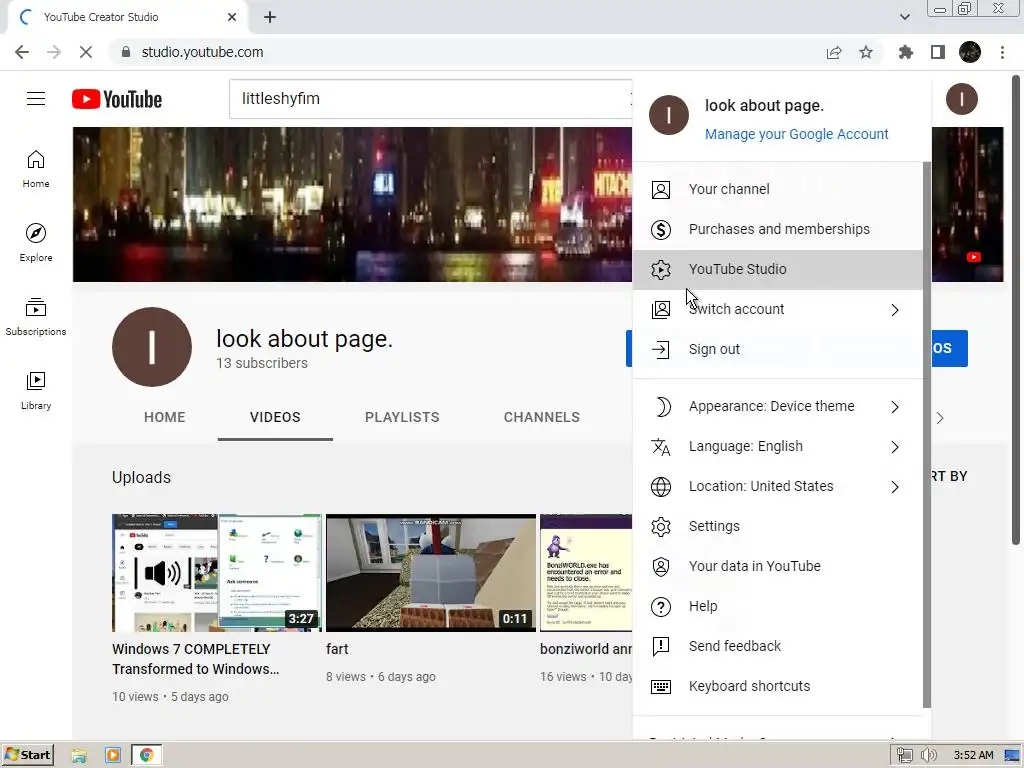Click the Help question mark icon
1024x768 pixels.
661,607
